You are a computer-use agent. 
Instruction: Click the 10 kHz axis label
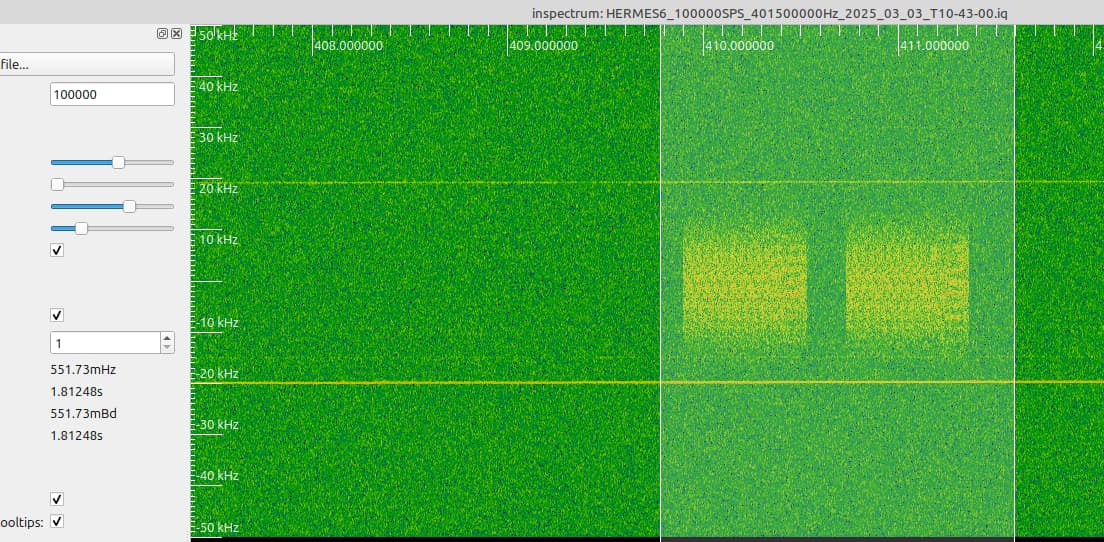(x=218, y=239)
